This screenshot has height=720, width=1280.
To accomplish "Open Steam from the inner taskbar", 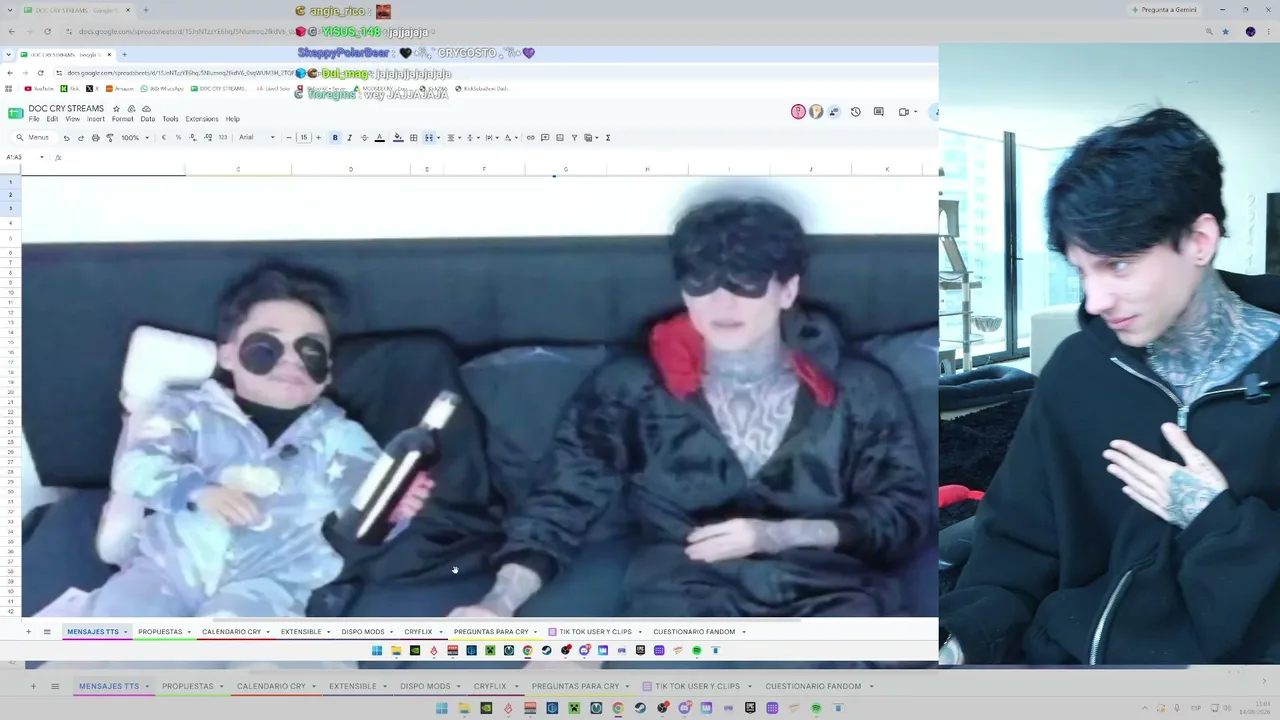I will pos(546,651).
